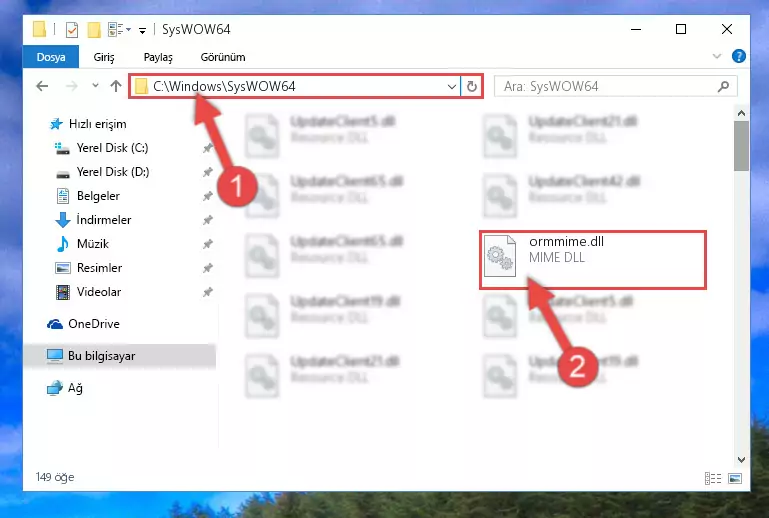Expand the ribbon with the chevron
Image resolution: width=769 pixels, height=518 pixels.
pyautogui.click(x=717, y=56)
